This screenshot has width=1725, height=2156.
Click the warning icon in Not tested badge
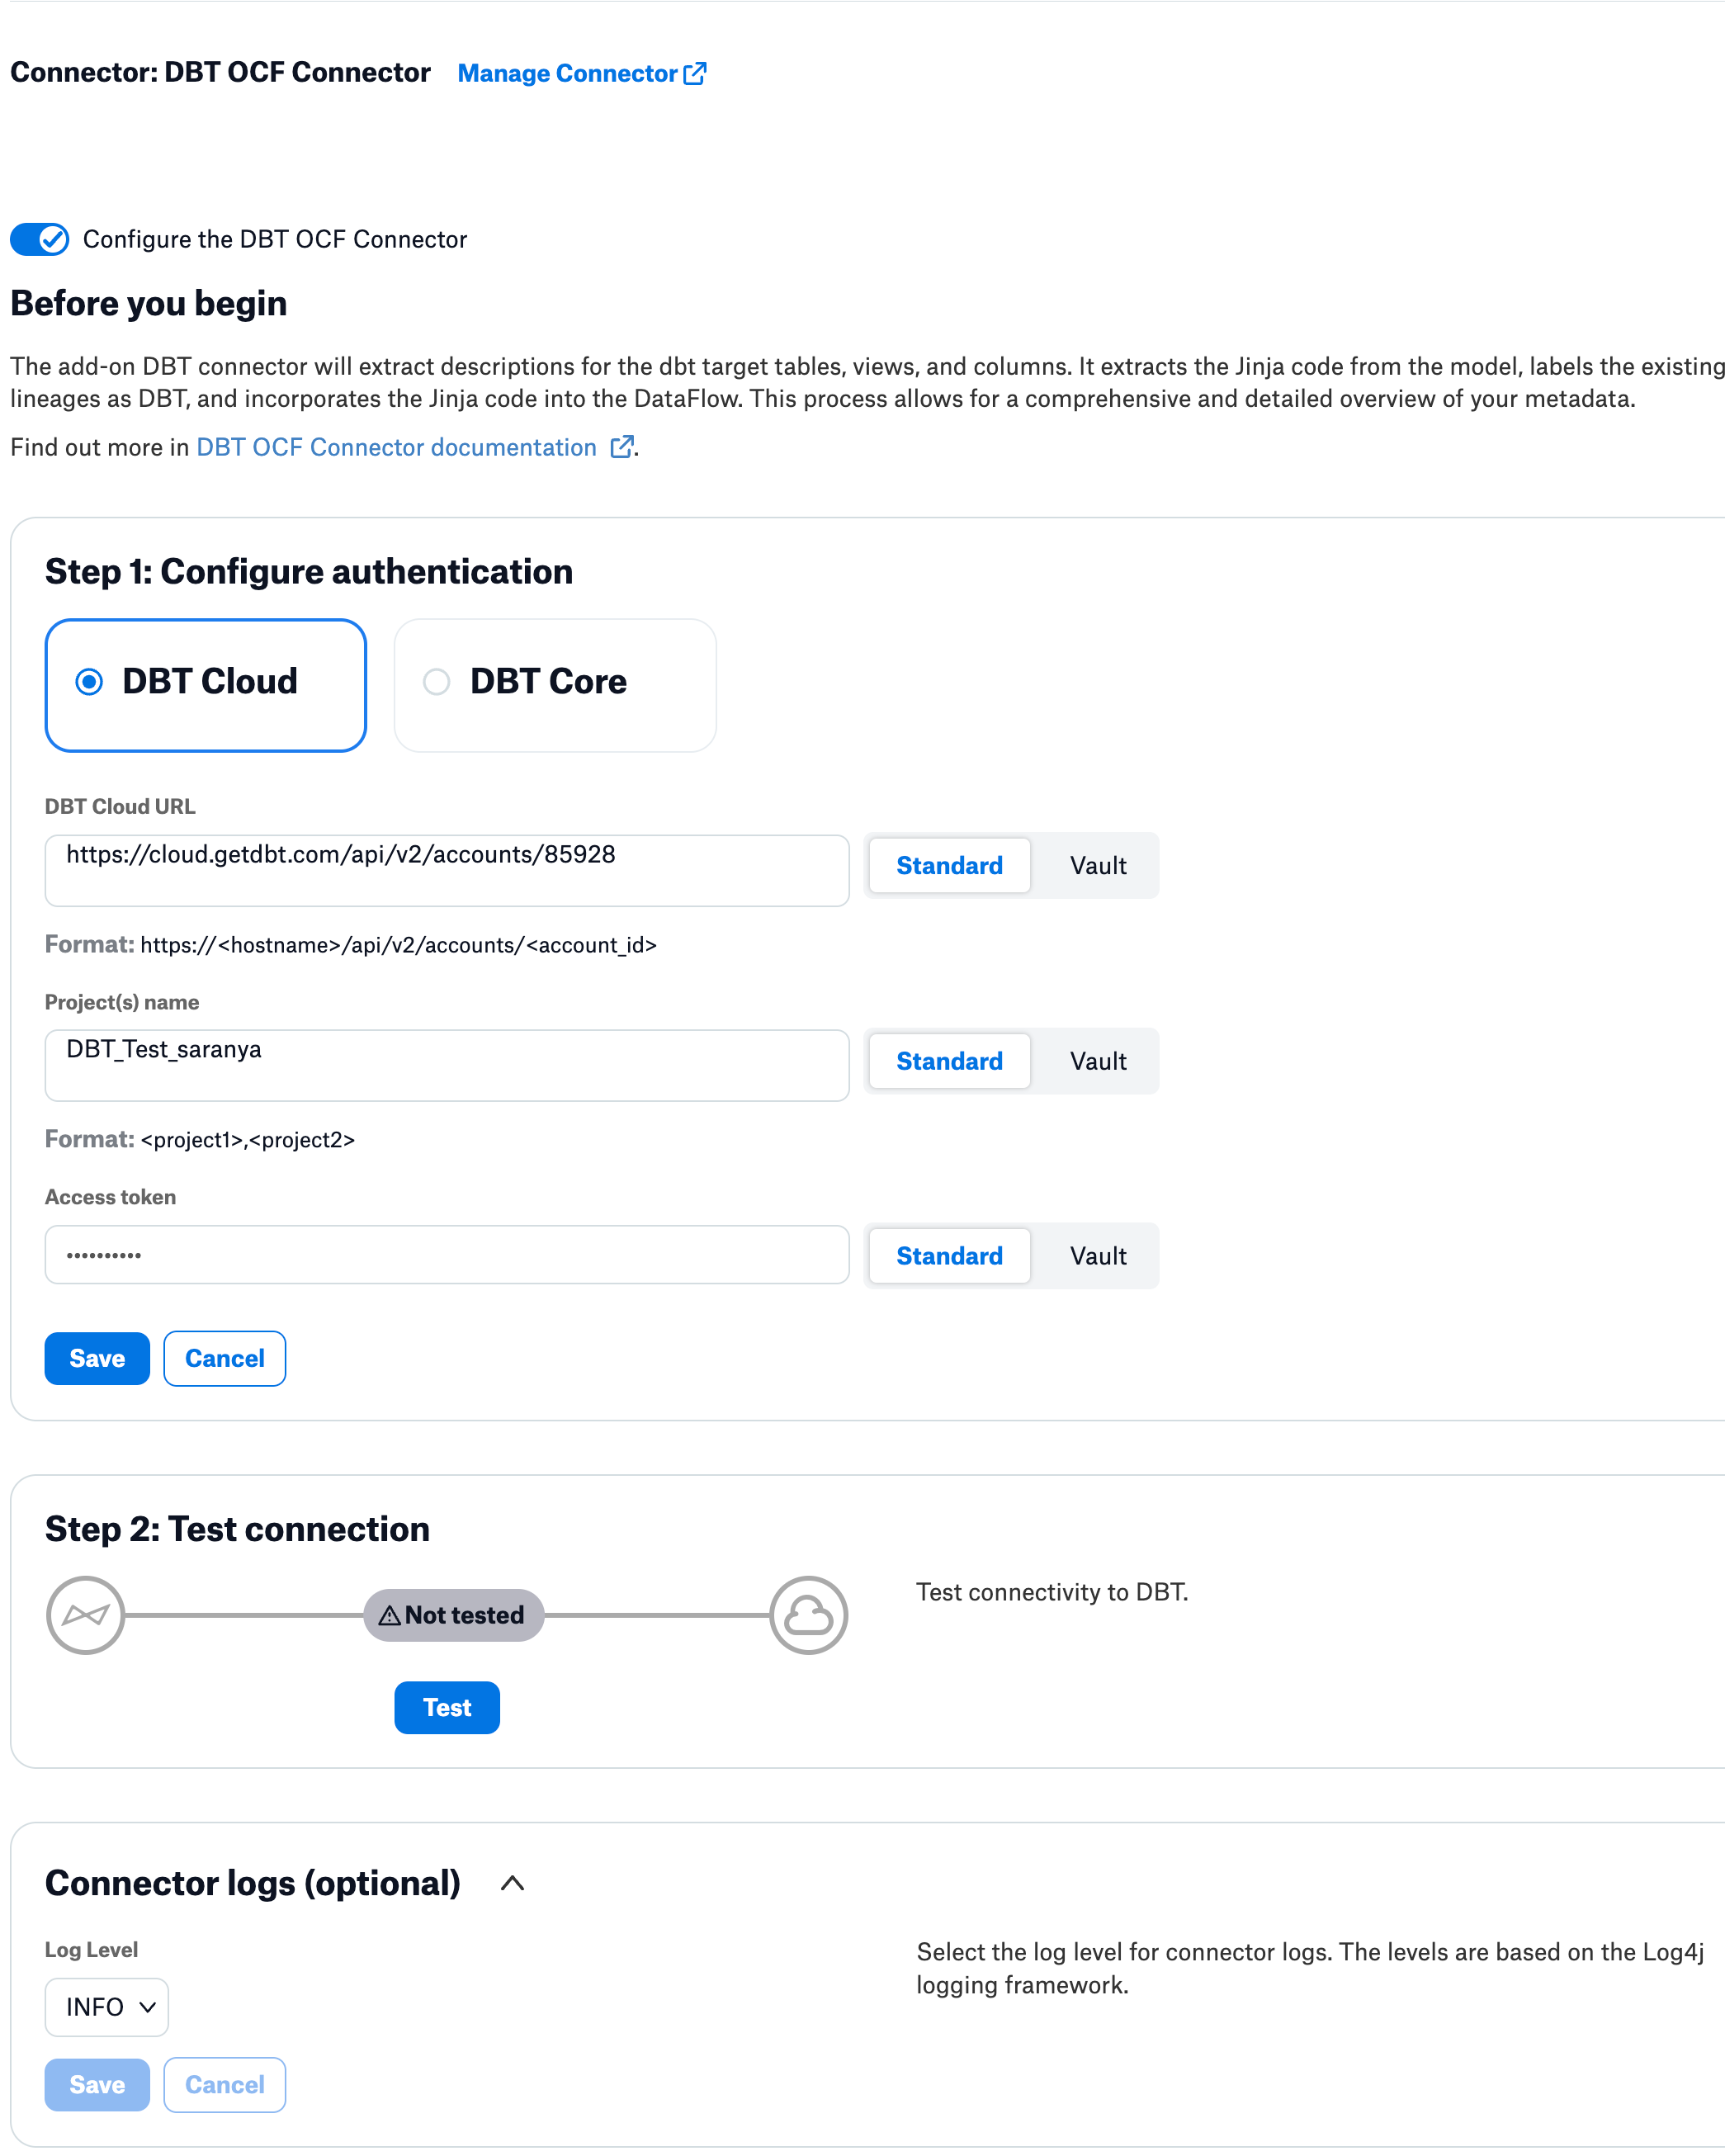point(389,1615)
